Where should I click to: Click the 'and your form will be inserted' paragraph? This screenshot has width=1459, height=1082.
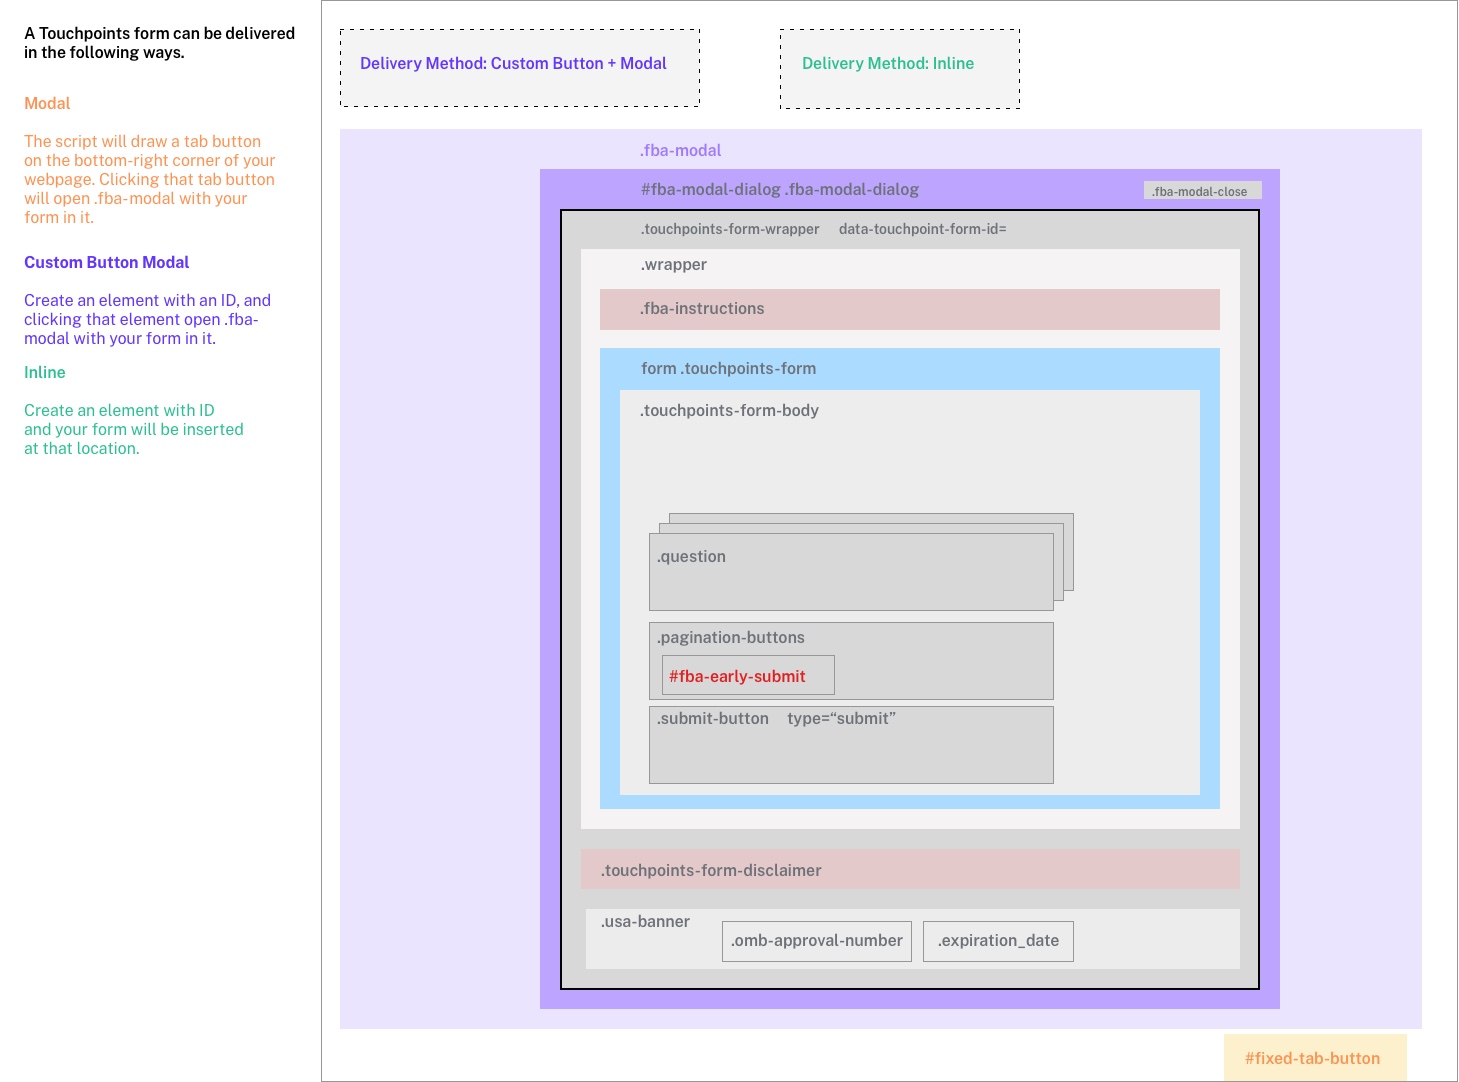(x=134, y=429)
